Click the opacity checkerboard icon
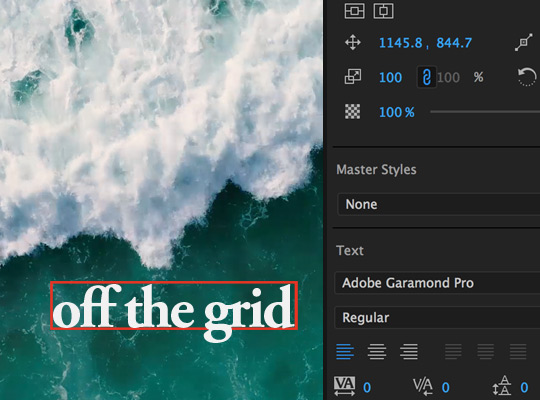The height and width of the screenshot is (400, 540). [353, 112]
